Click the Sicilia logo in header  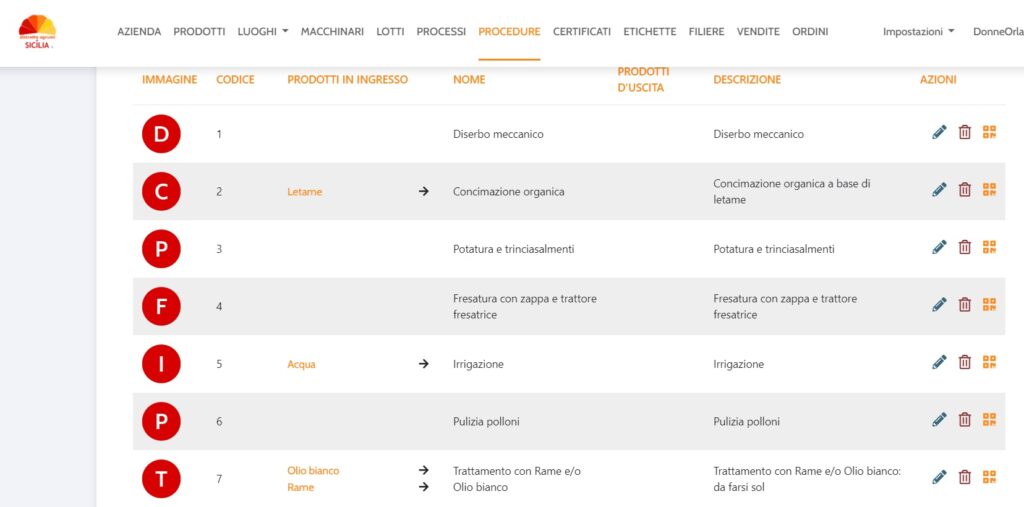37,31
